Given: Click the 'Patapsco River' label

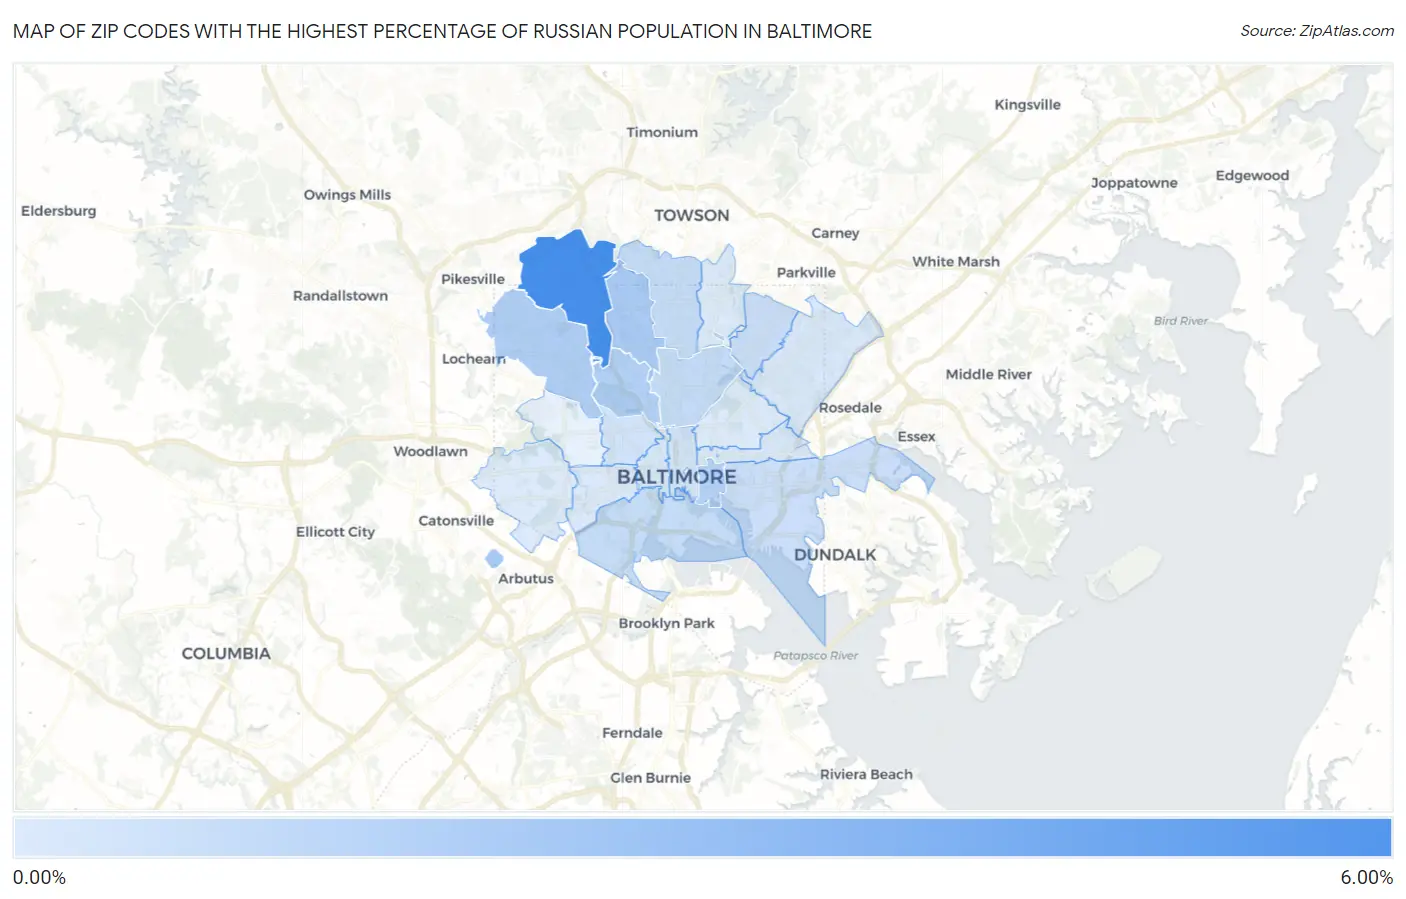Looking at the screenshot, I should (x=815, y=656).
